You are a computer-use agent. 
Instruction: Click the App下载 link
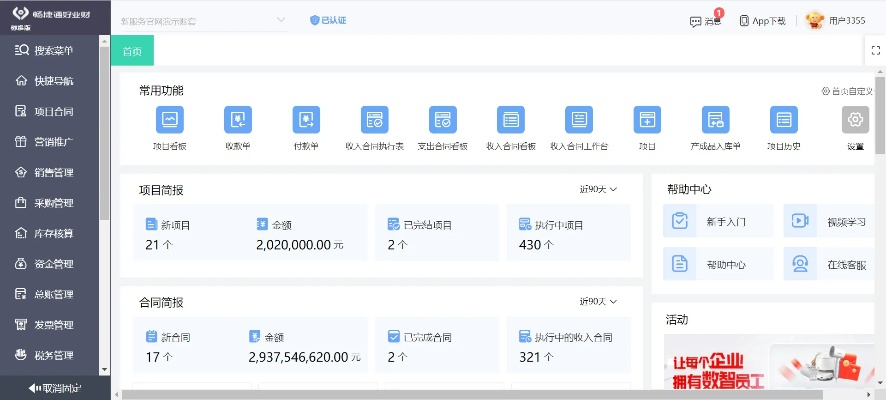[762, 20]
